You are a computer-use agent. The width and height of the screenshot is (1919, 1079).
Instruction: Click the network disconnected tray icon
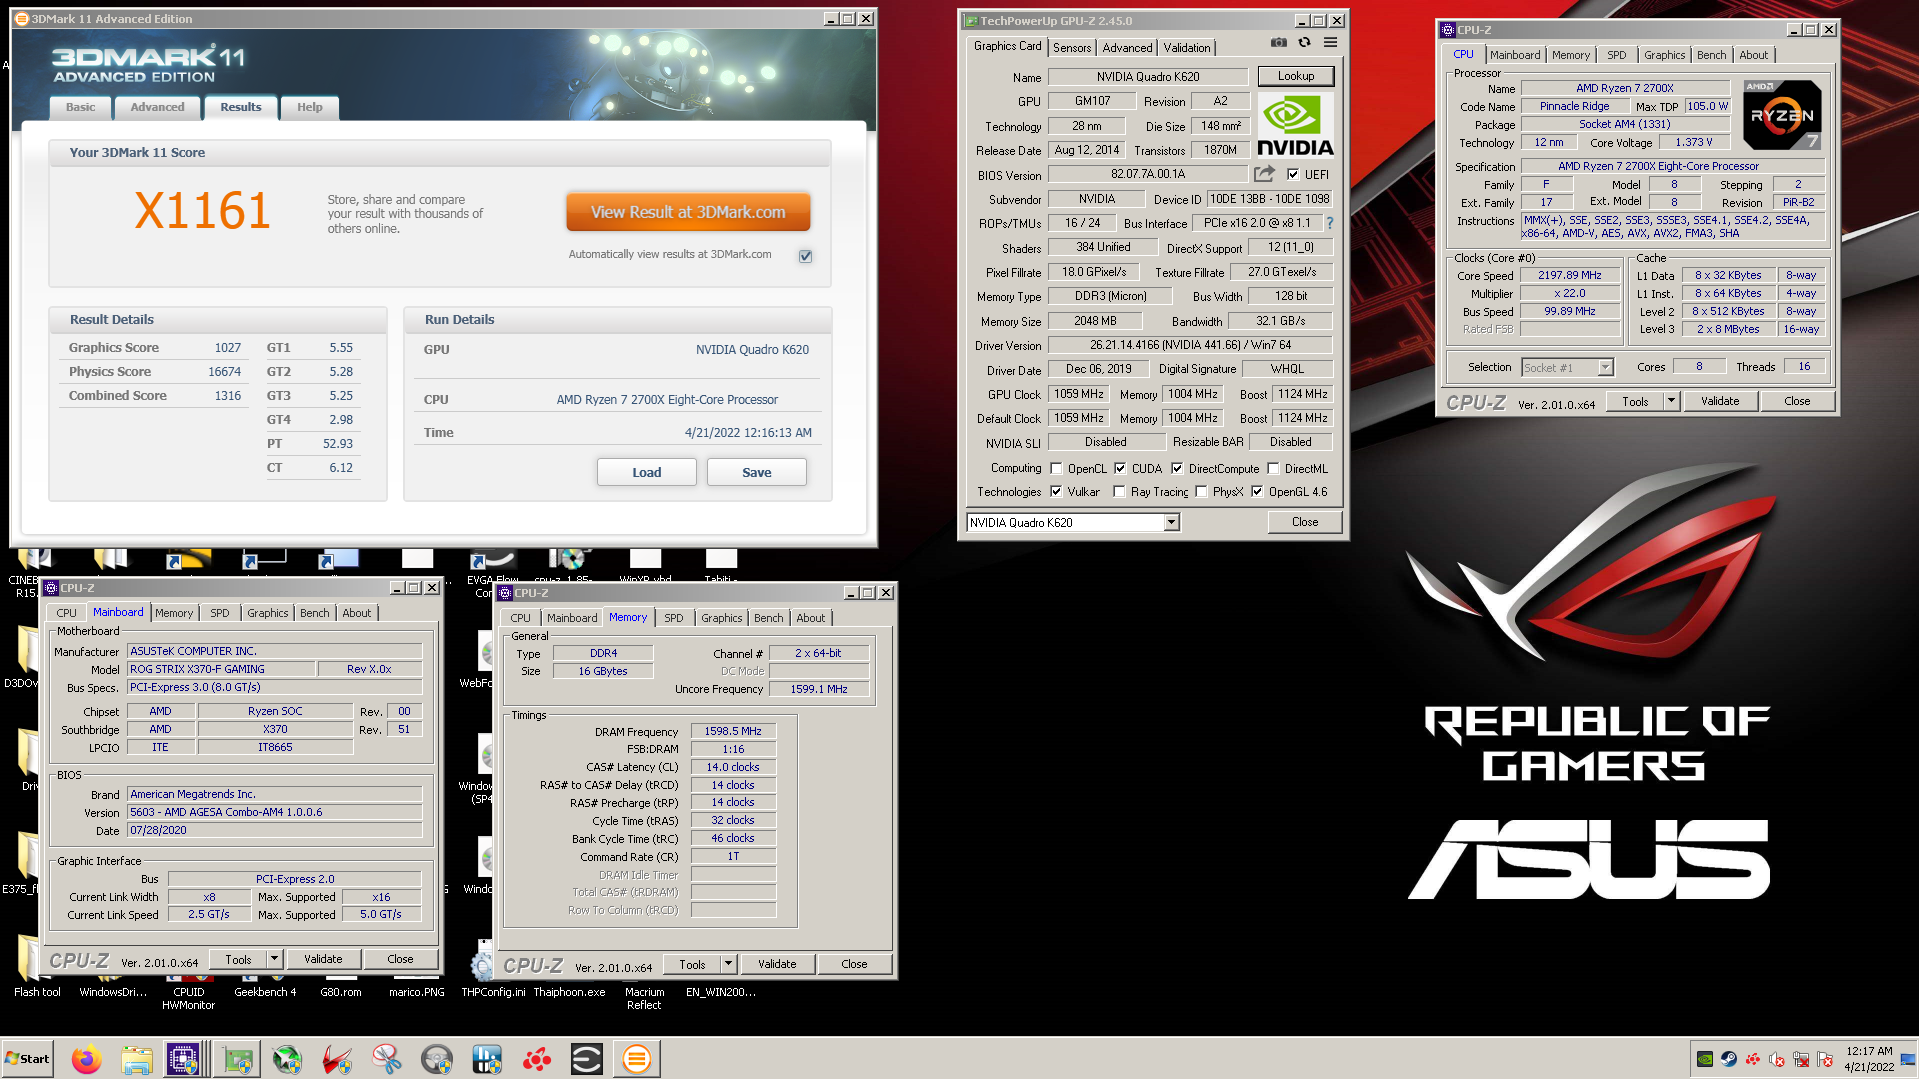[1801, 1059]
